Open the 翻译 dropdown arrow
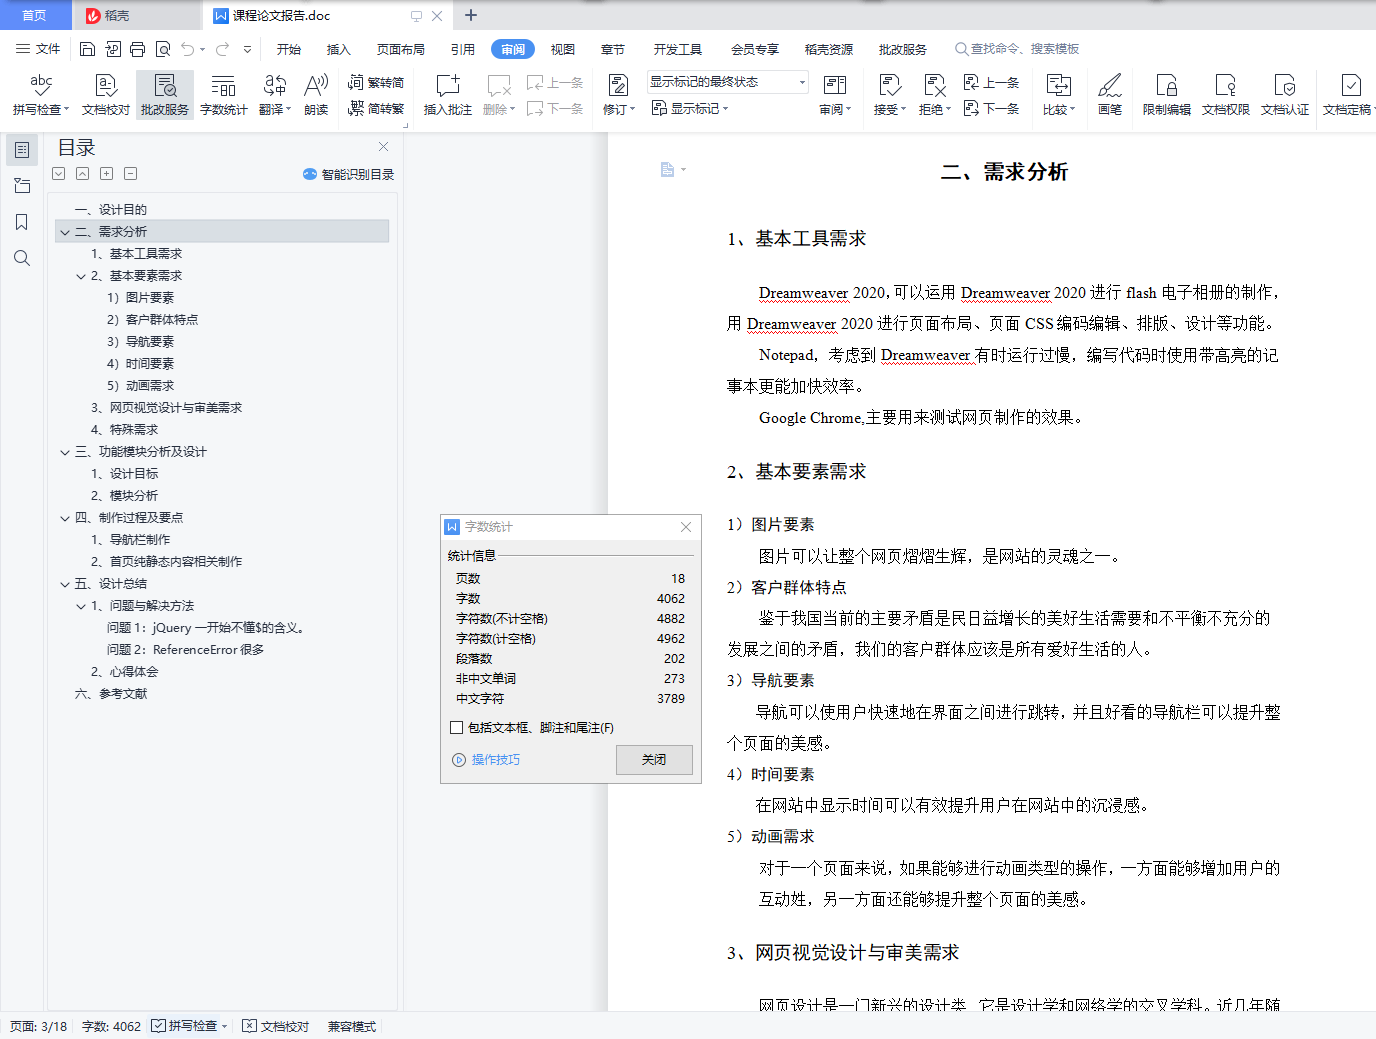 click(x=288, y=109)
